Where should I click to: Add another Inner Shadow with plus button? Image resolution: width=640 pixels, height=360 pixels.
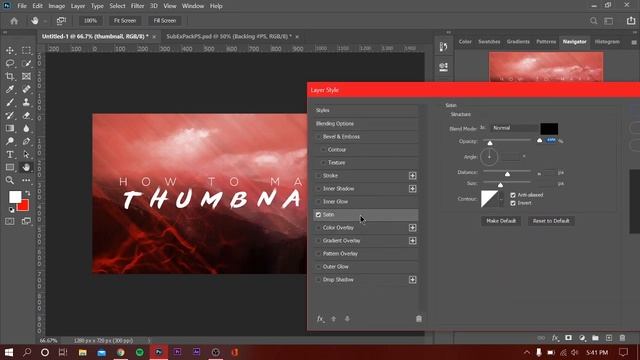413,189
